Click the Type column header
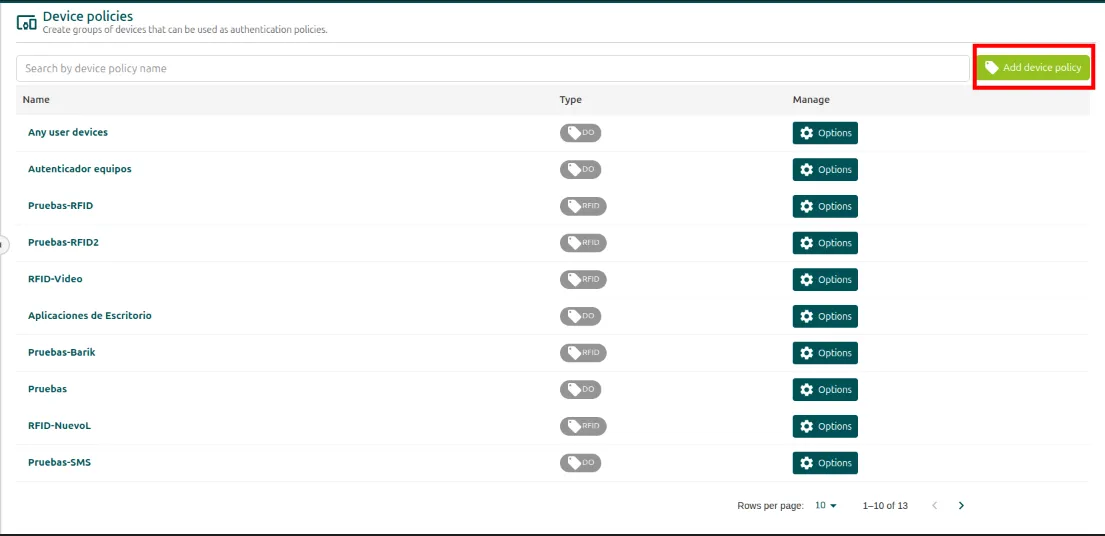Image resolution: width=1105 pixels, height=536 pixels. [x=571, y=99]
